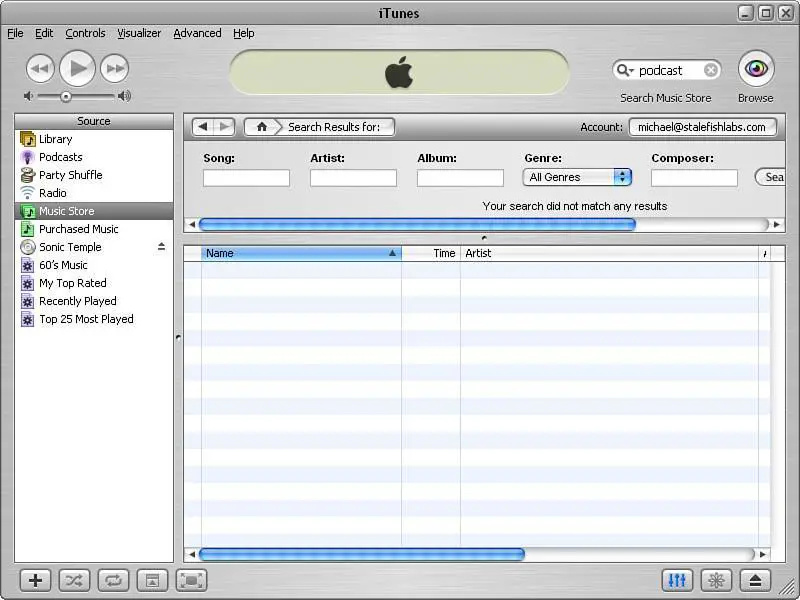Open the Advanced menu
Image resolution: width=800 pixels, height=600 pixels.
point(197,33)
